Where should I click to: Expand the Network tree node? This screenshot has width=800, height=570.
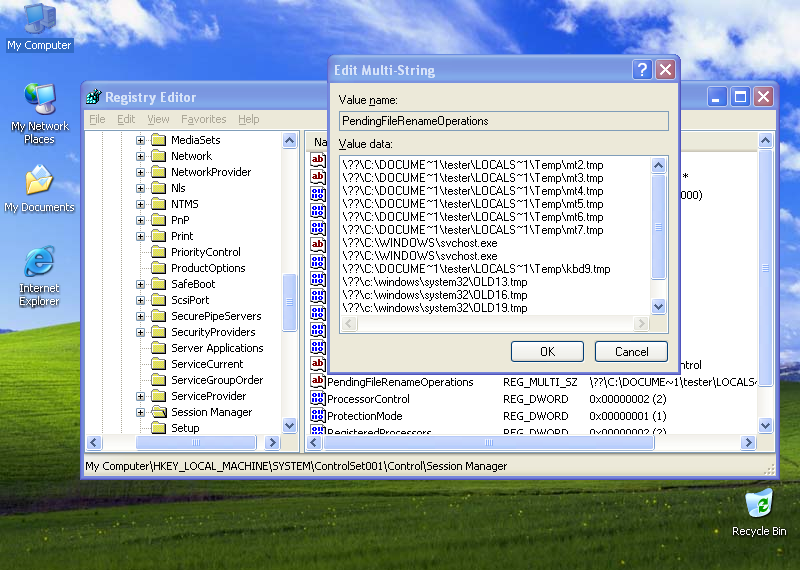click(140, 156)
